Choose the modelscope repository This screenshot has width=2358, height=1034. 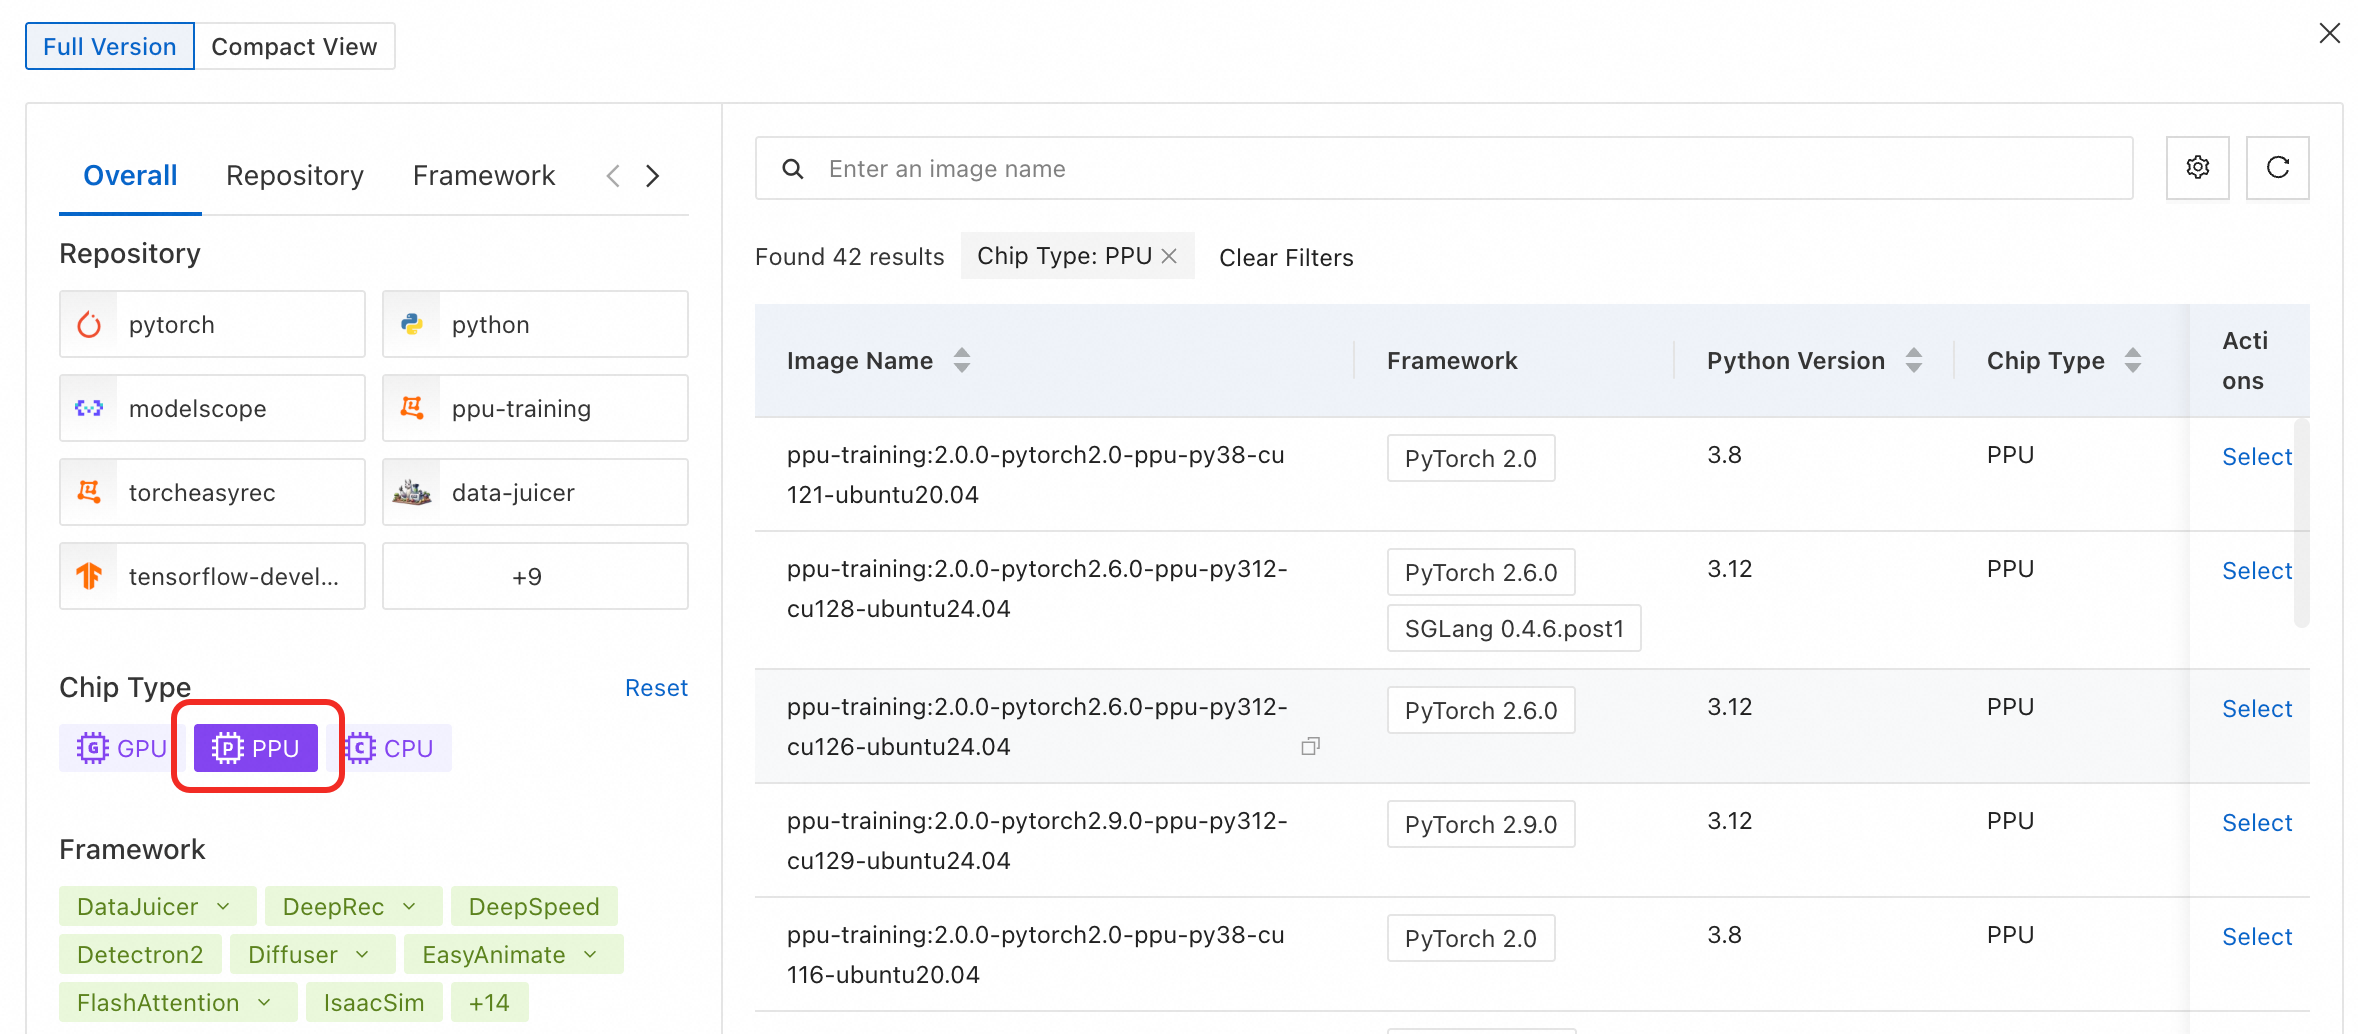212,408
